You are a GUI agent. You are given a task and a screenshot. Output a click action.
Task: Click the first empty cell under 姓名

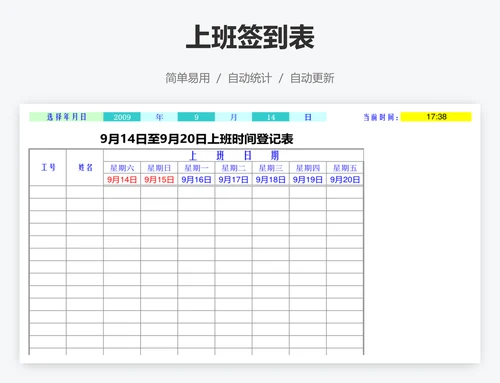tap(85, 192)
